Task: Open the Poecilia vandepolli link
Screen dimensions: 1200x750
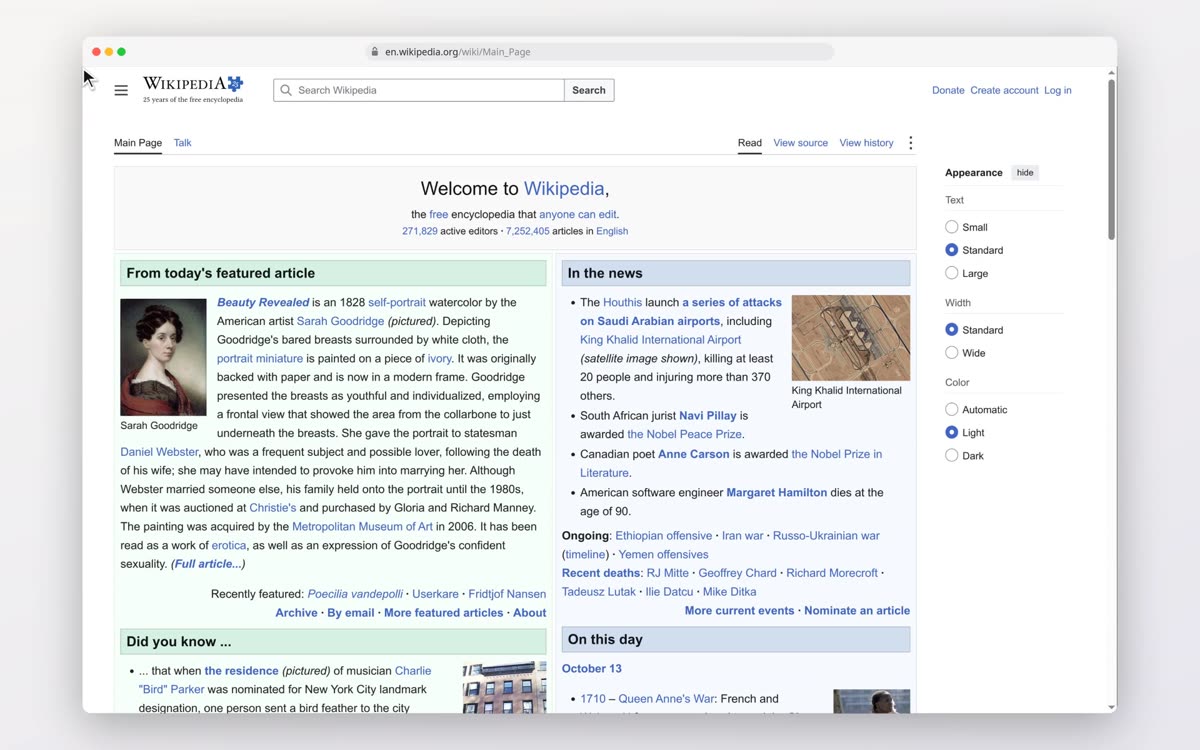Action: (355, 594)
